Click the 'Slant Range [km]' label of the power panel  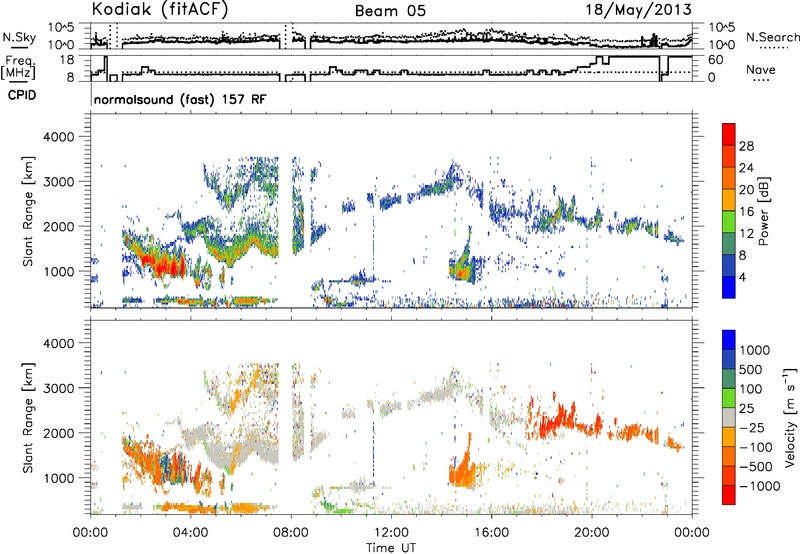click(x=28, y=211)
